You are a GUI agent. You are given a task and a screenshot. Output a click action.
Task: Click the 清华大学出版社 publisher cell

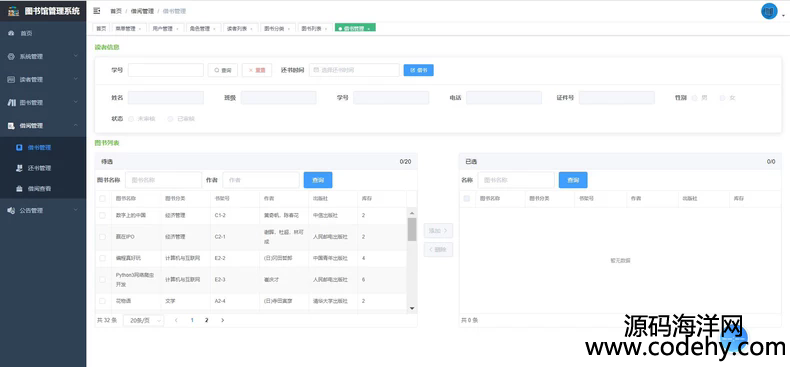[331, 301]
